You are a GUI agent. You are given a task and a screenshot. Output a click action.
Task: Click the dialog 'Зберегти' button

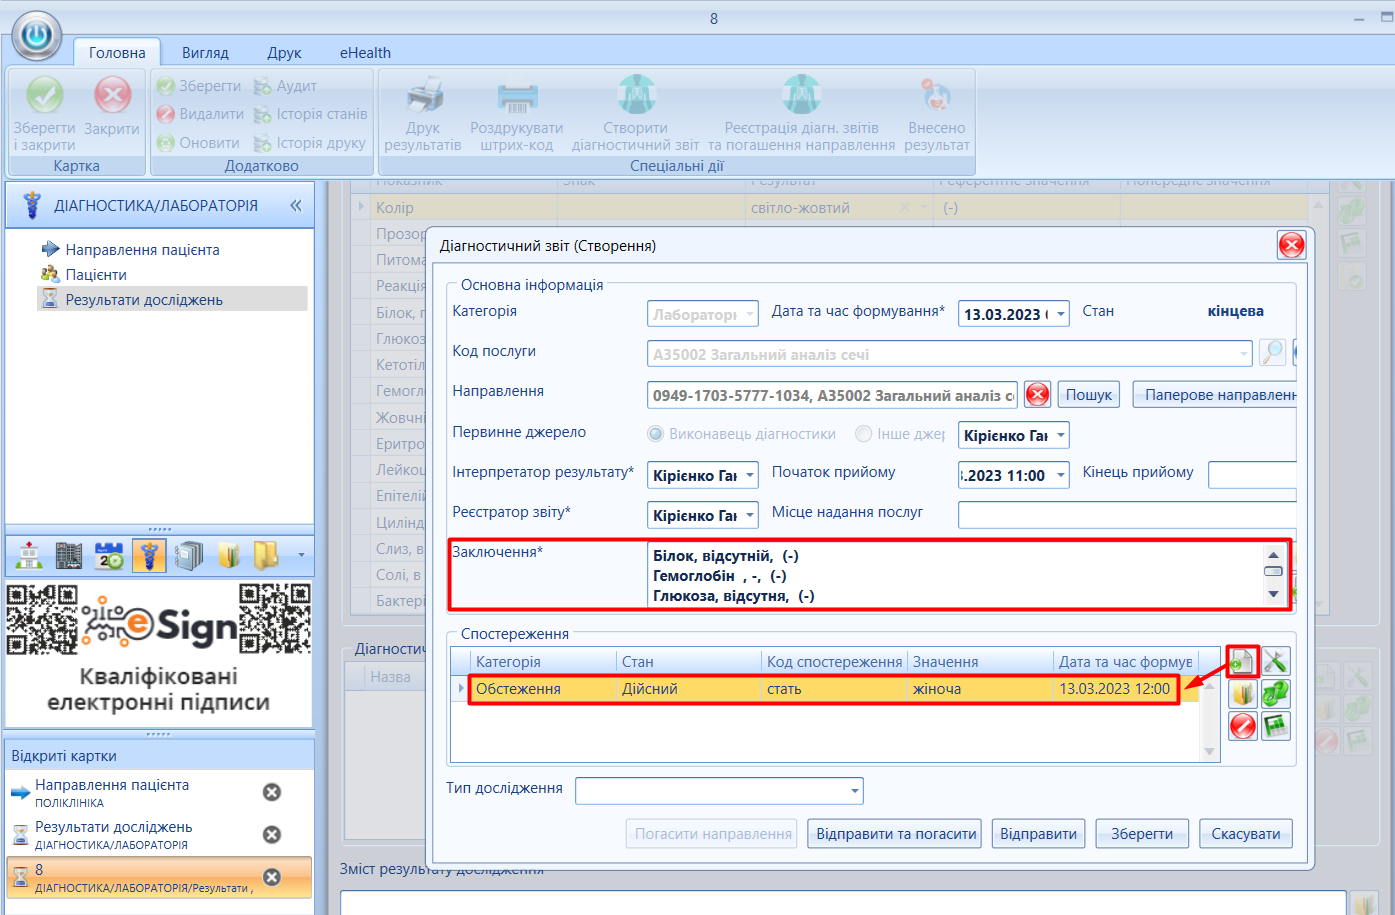click(1142, 834)
